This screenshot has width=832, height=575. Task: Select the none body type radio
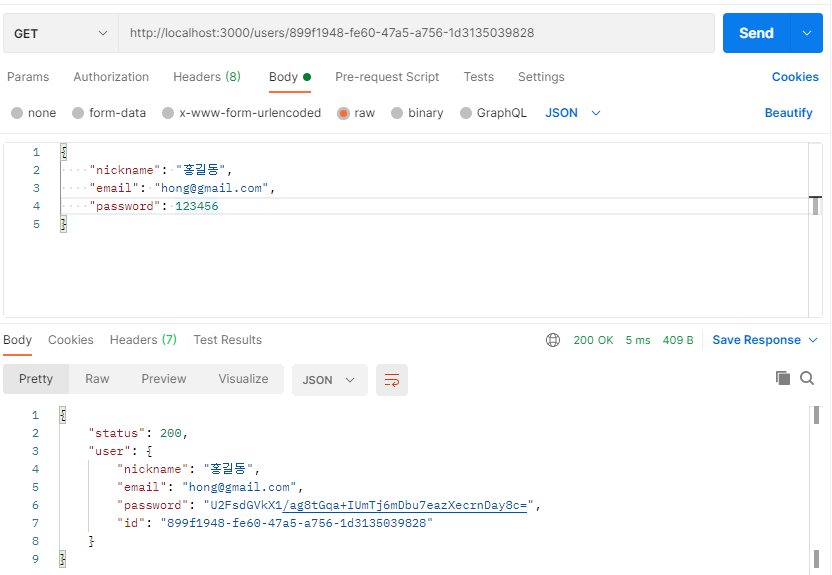point(17,113)
